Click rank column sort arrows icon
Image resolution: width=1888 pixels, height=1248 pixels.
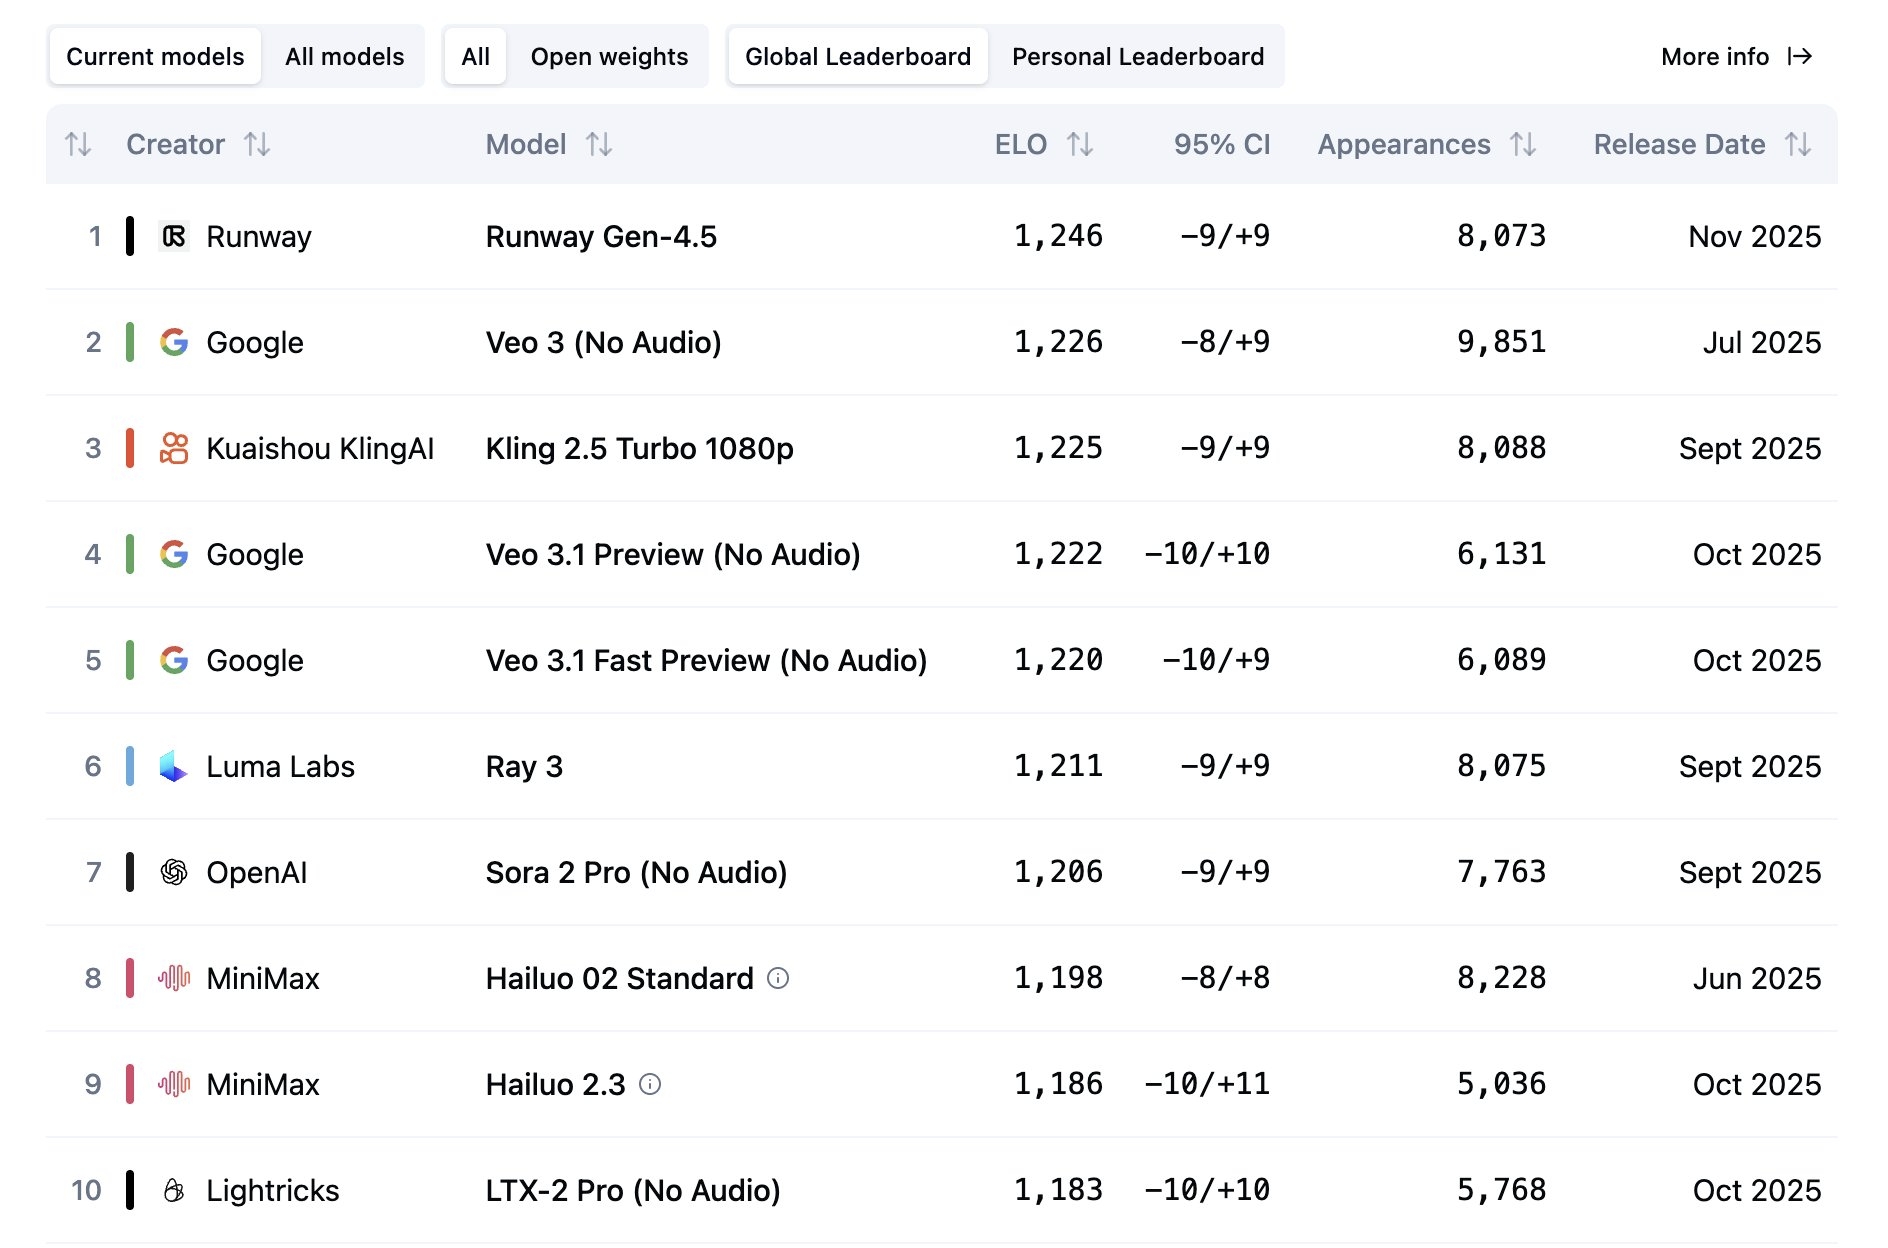(x=78, y=145)
